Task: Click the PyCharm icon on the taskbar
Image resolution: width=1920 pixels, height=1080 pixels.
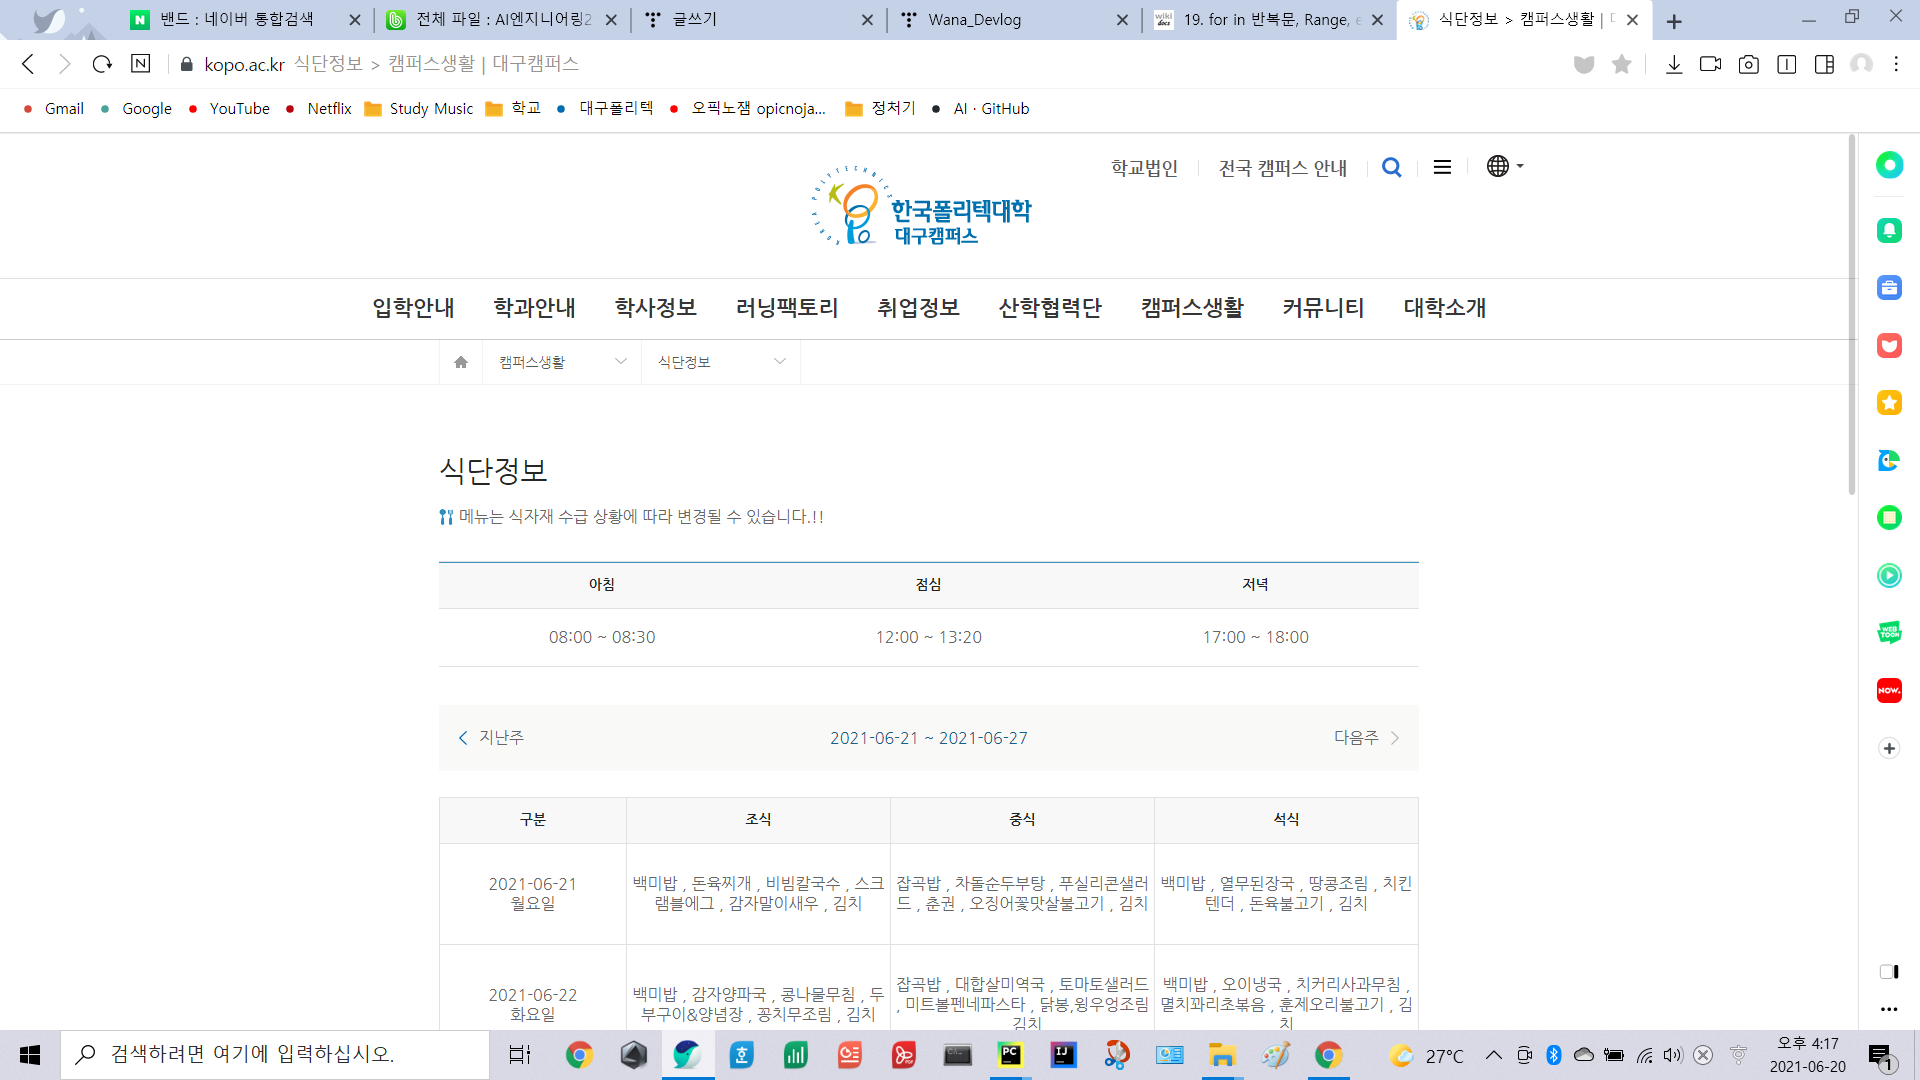Action: [x=1010, y=1055]
